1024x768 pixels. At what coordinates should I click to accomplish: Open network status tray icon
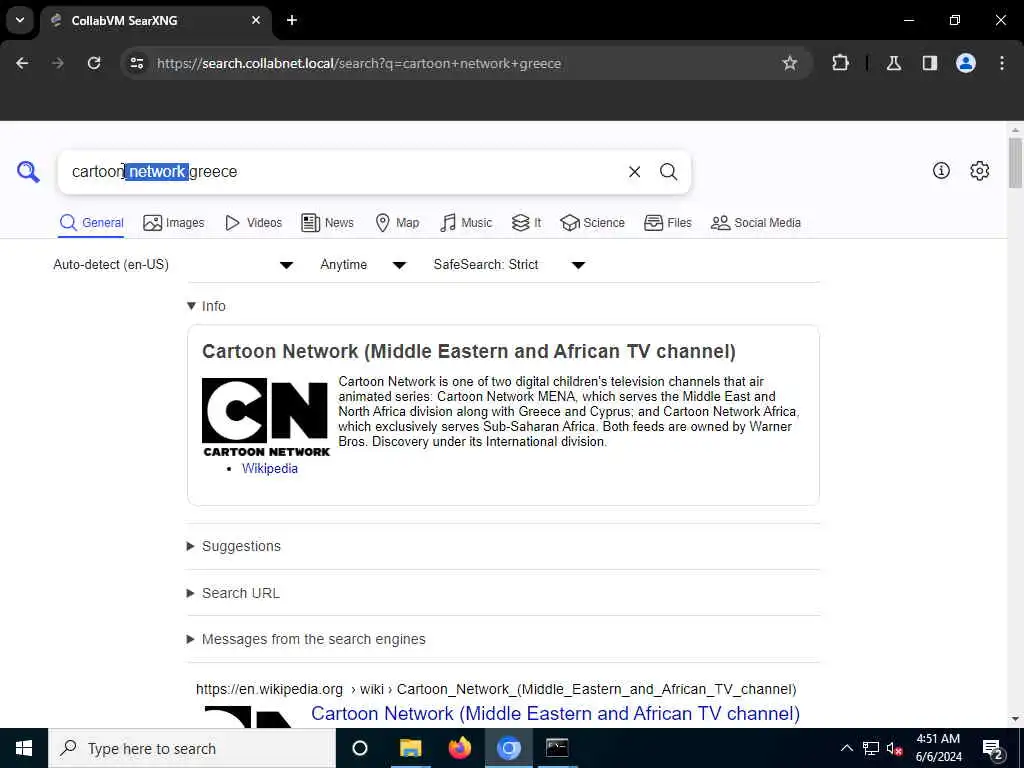[x=871, y=748]
